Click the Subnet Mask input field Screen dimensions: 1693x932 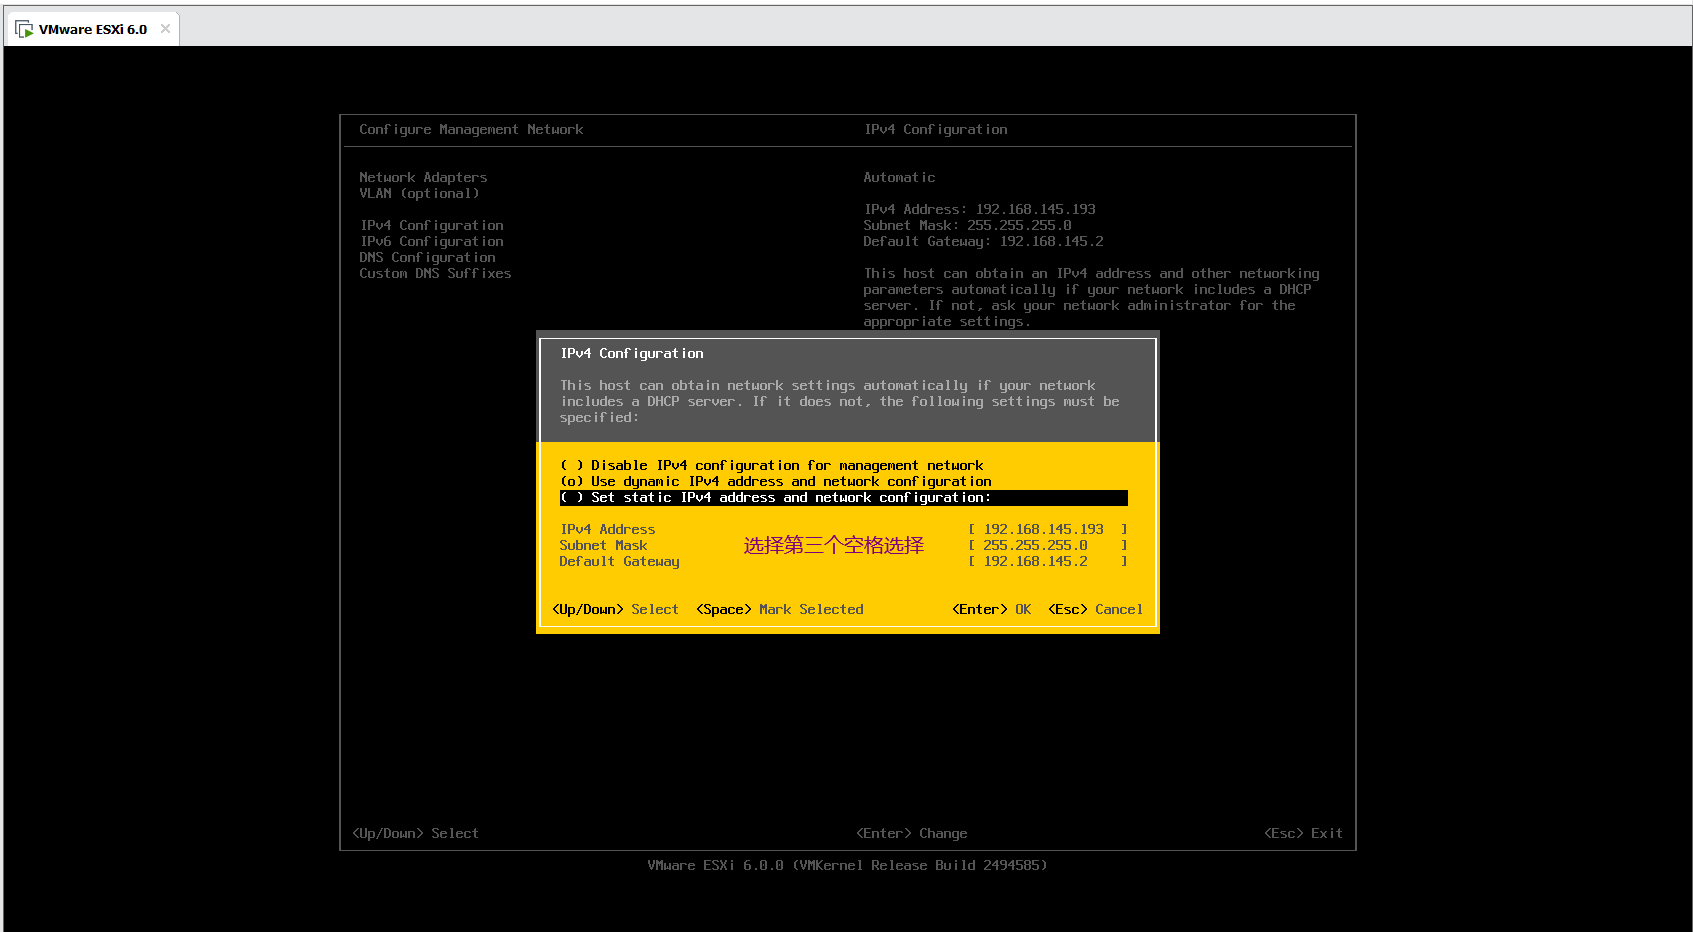coord(1047,545)
